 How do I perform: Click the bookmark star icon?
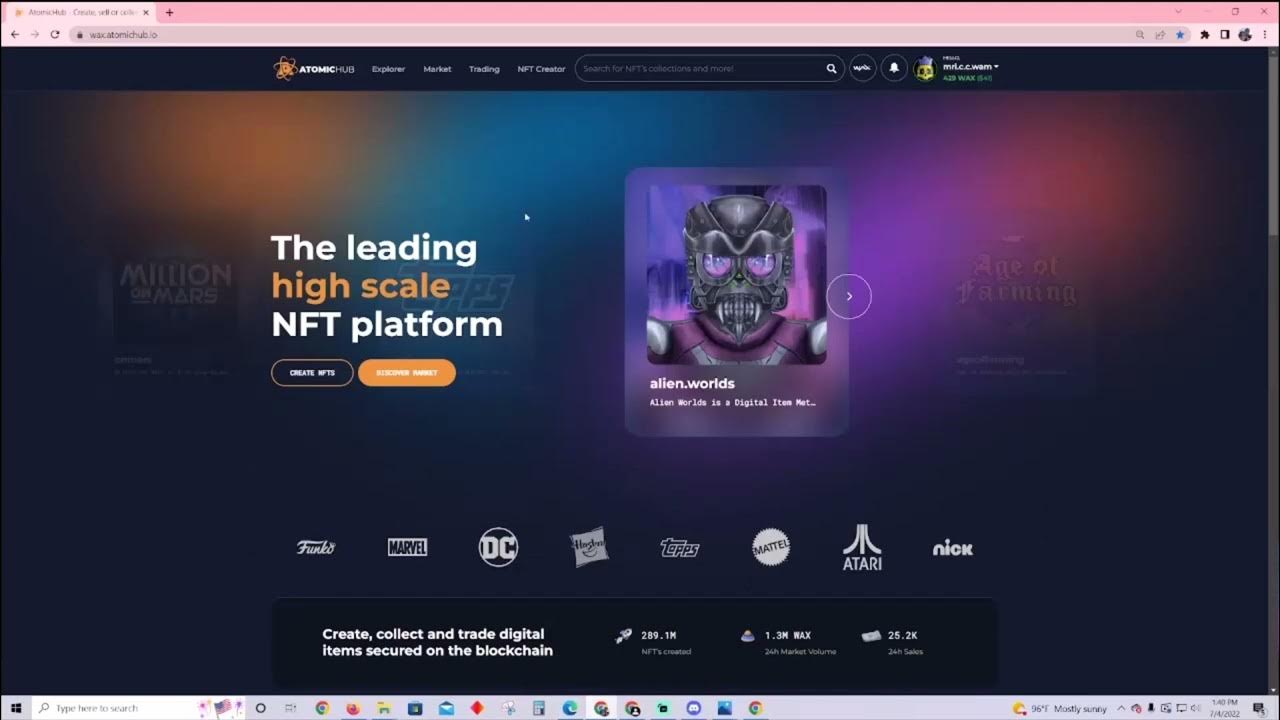tap(1180, 34)
